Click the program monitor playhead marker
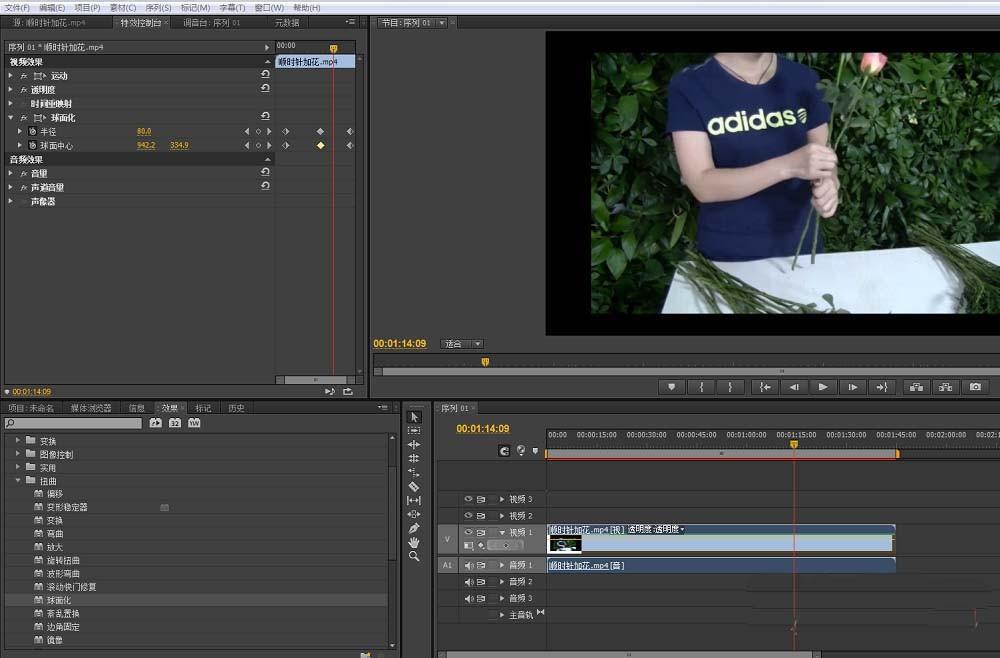The height and width of the screenshot is (658, 1000). coord(485,362)
